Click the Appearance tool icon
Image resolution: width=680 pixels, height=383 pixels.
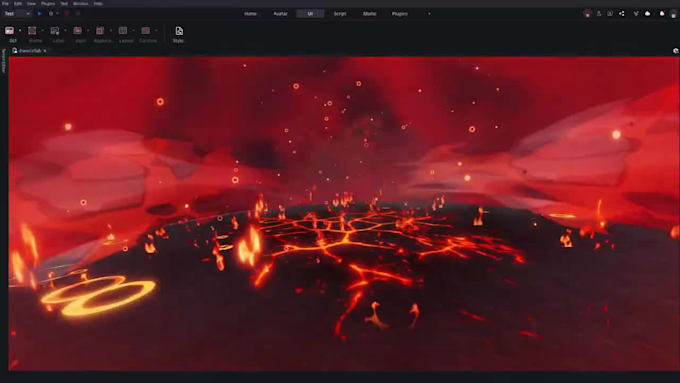[100, 31]
